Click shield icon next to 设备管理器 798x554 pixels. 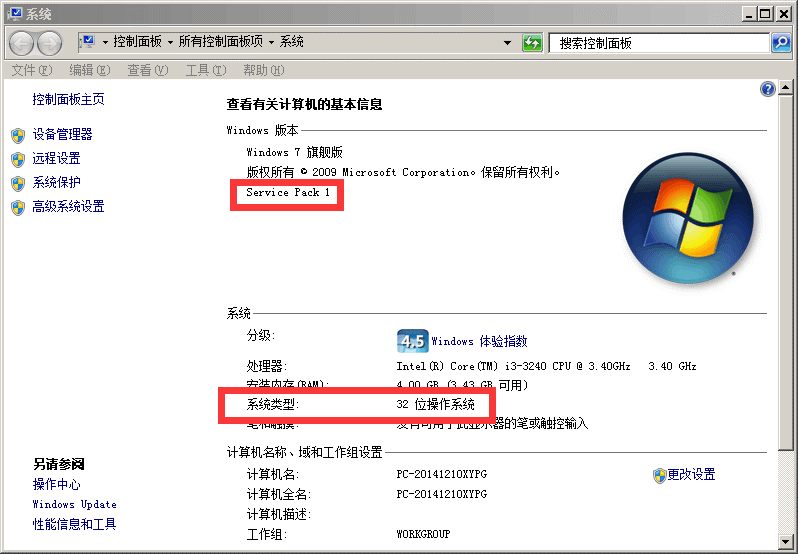[18, 135]
